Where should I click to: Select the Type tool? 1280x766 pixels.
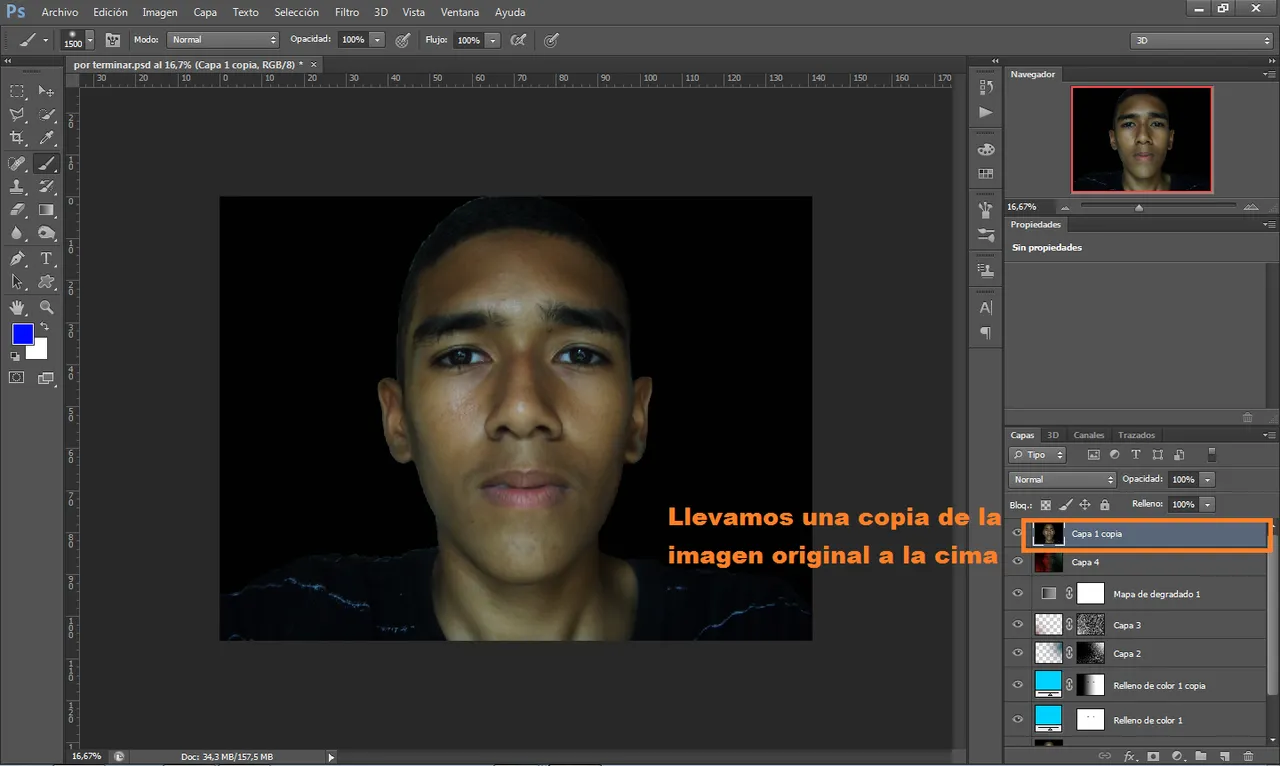(x=46, y=259)
